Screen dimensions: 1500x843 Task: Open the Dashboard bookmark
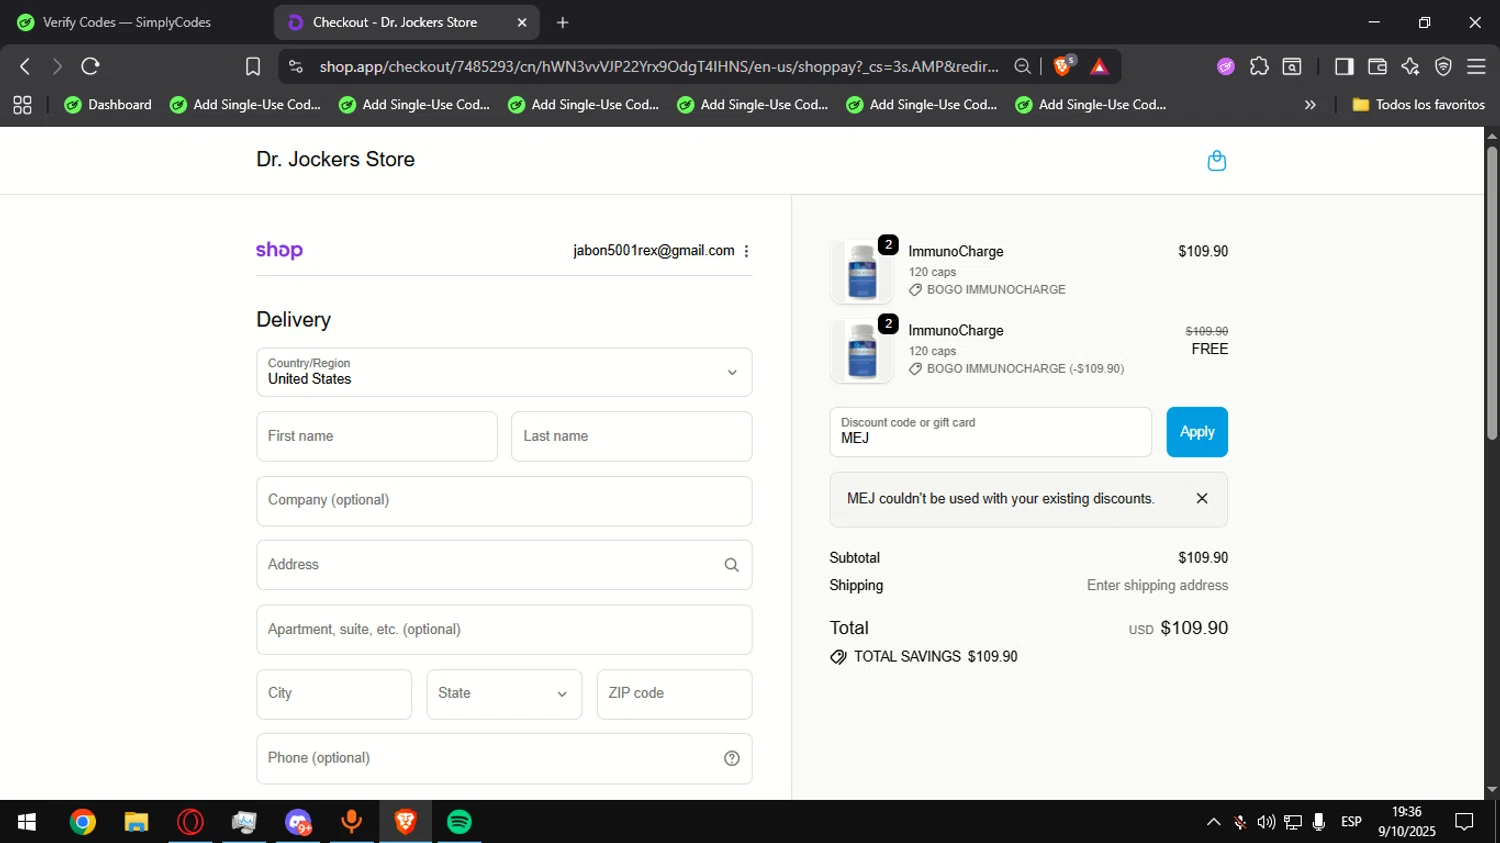[x=107, y=105]
